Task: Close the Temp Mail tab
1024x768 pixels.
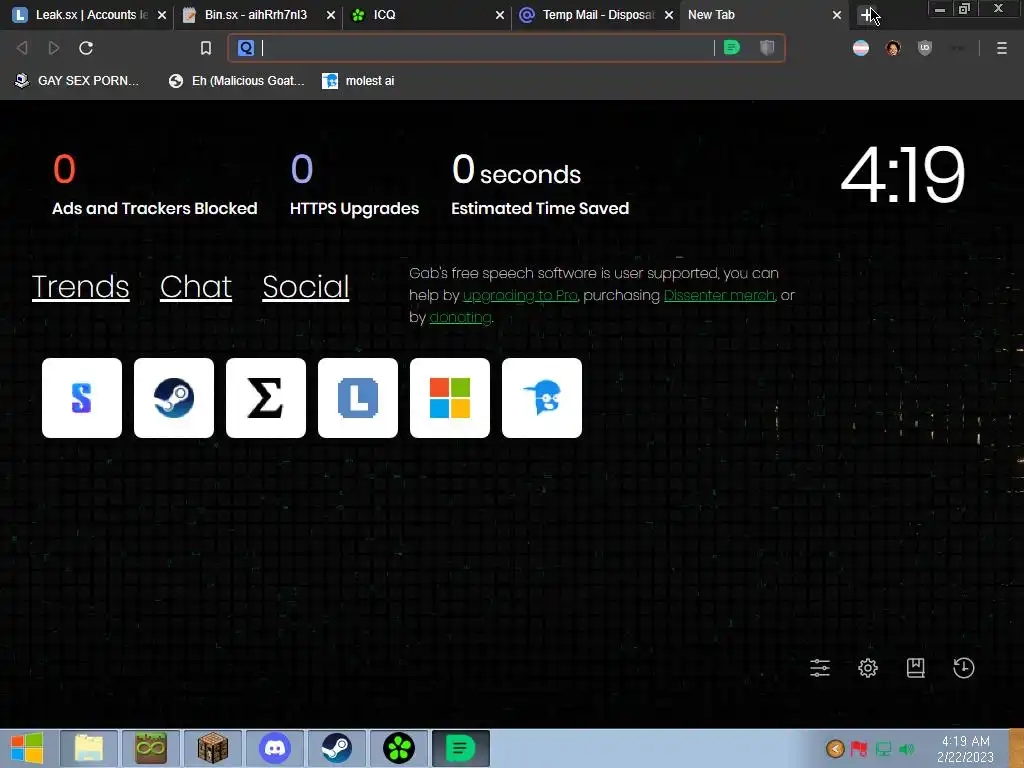Action: coord(669,14)
